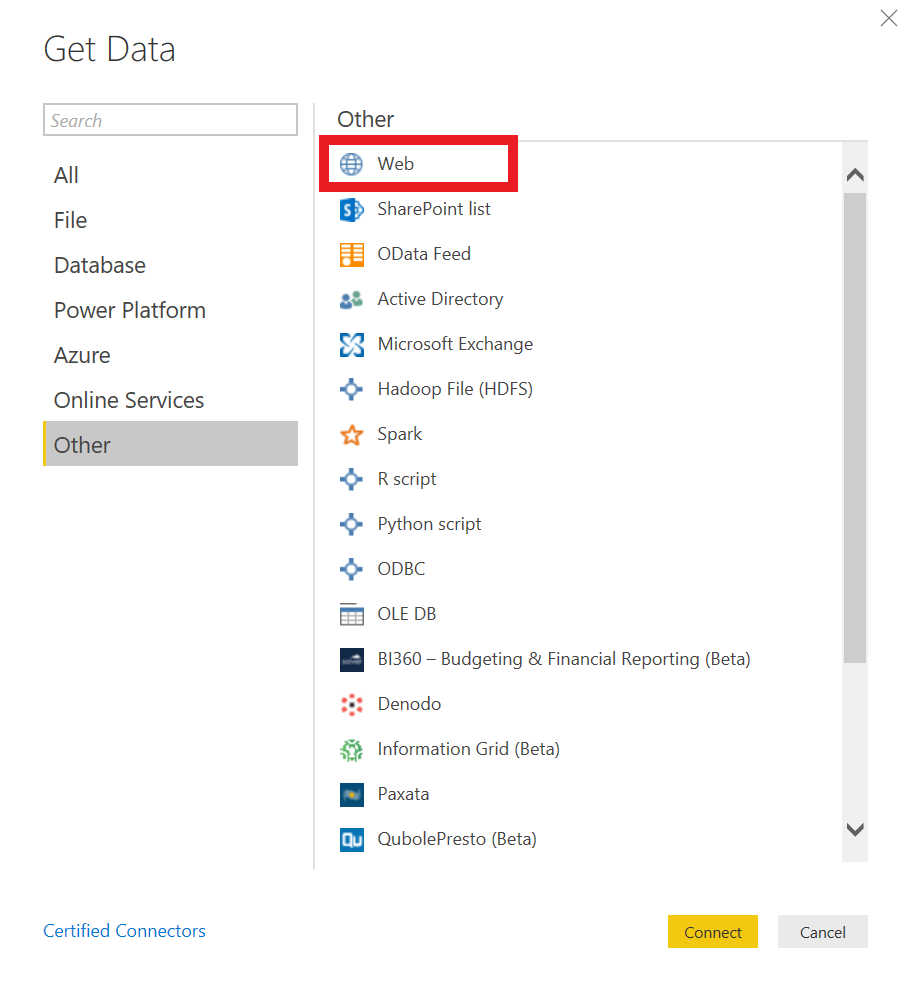The image size is (908, 988).
Task: Click the ODBC connector icon
Action: pos(351,570)
